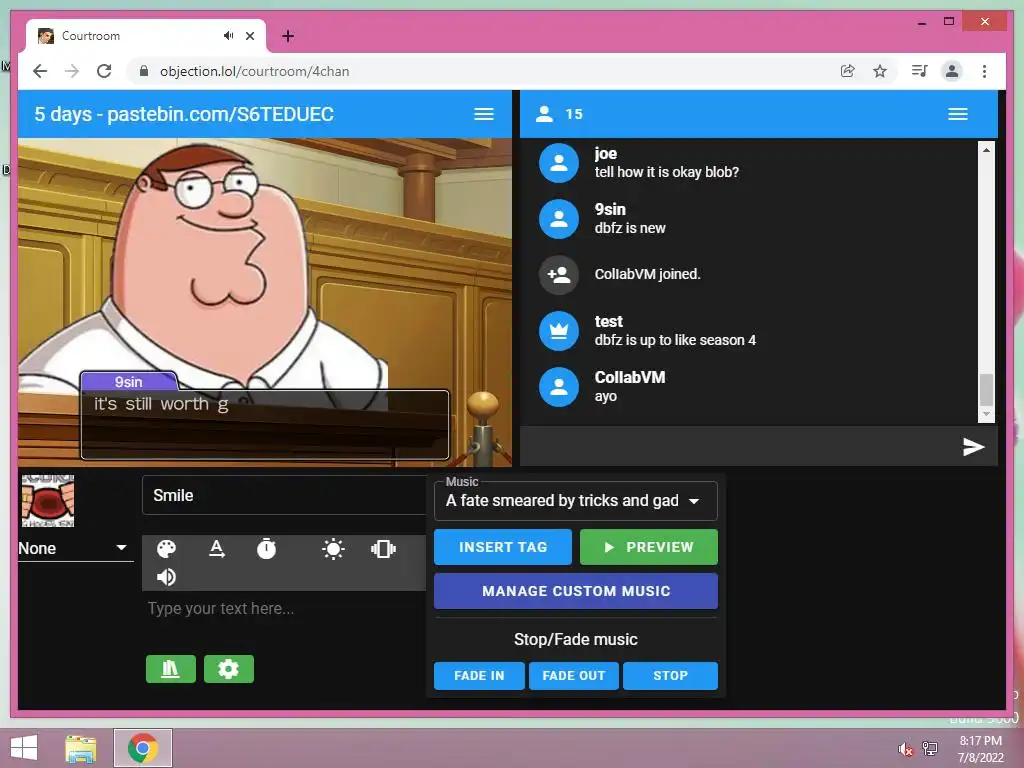Click the 'CollabVM joined.' message
The width and height of the screenshot is (1024, 768).
[x=647, y=274]
